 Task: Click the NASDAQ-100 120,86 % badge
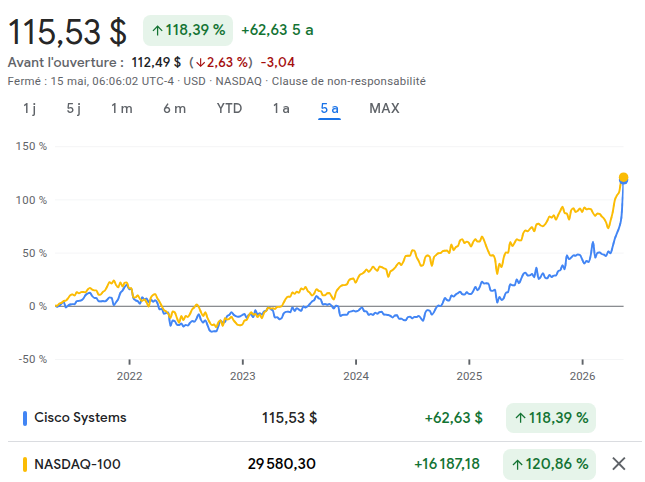coord(550,464)
